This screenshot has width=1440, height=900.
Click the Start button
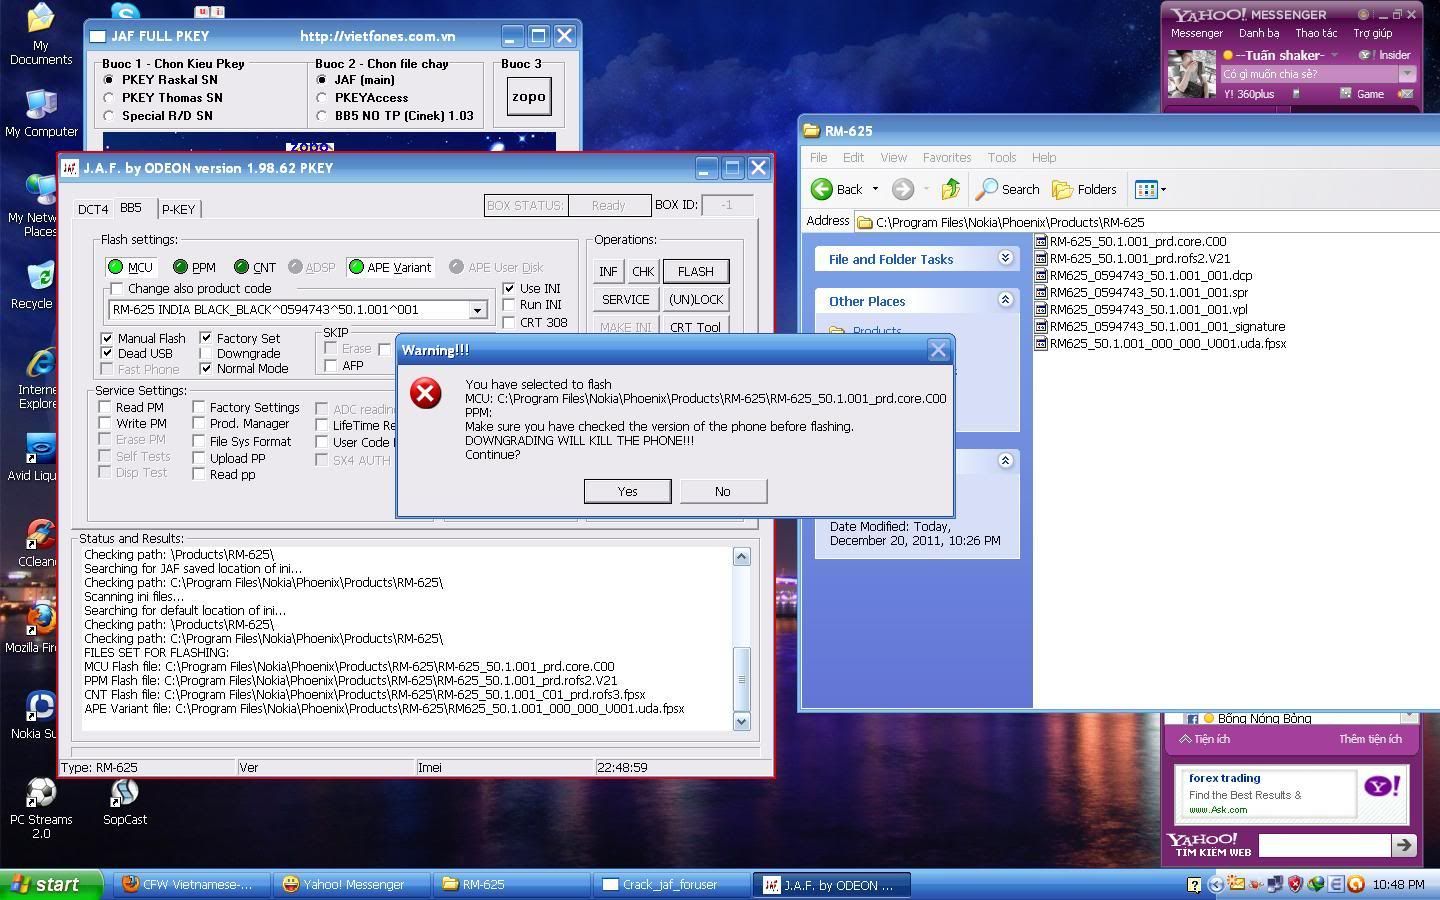[51, 884]
